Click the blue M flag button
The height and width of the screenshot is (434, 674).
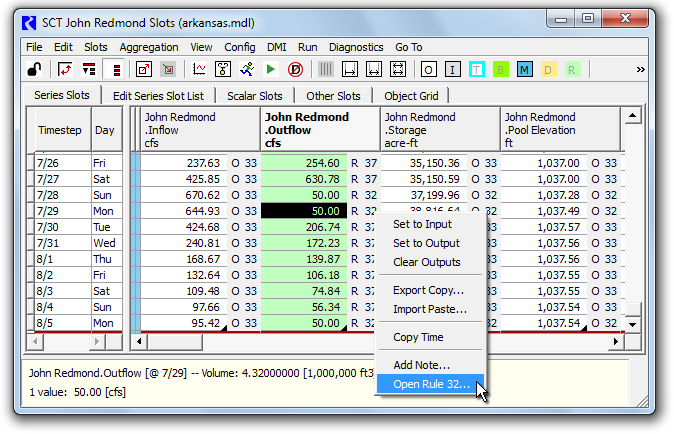524,69
